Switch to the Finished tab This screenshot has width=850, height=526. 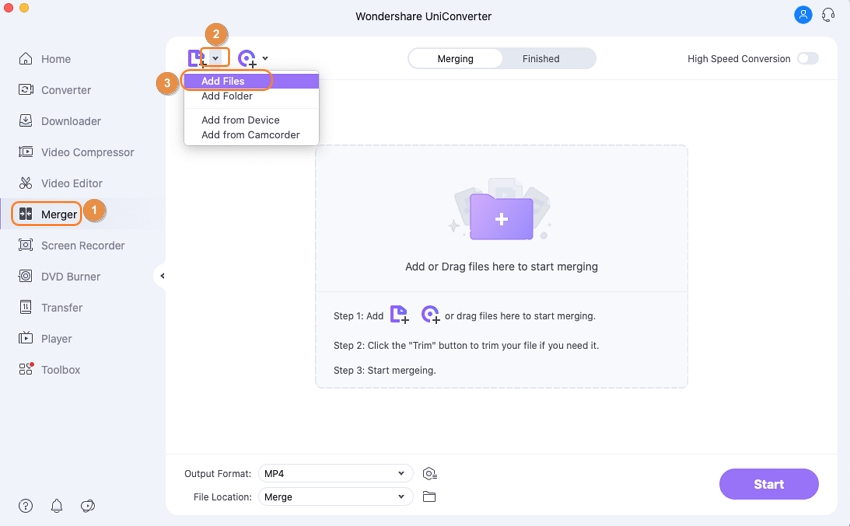[x=541, y=59]
